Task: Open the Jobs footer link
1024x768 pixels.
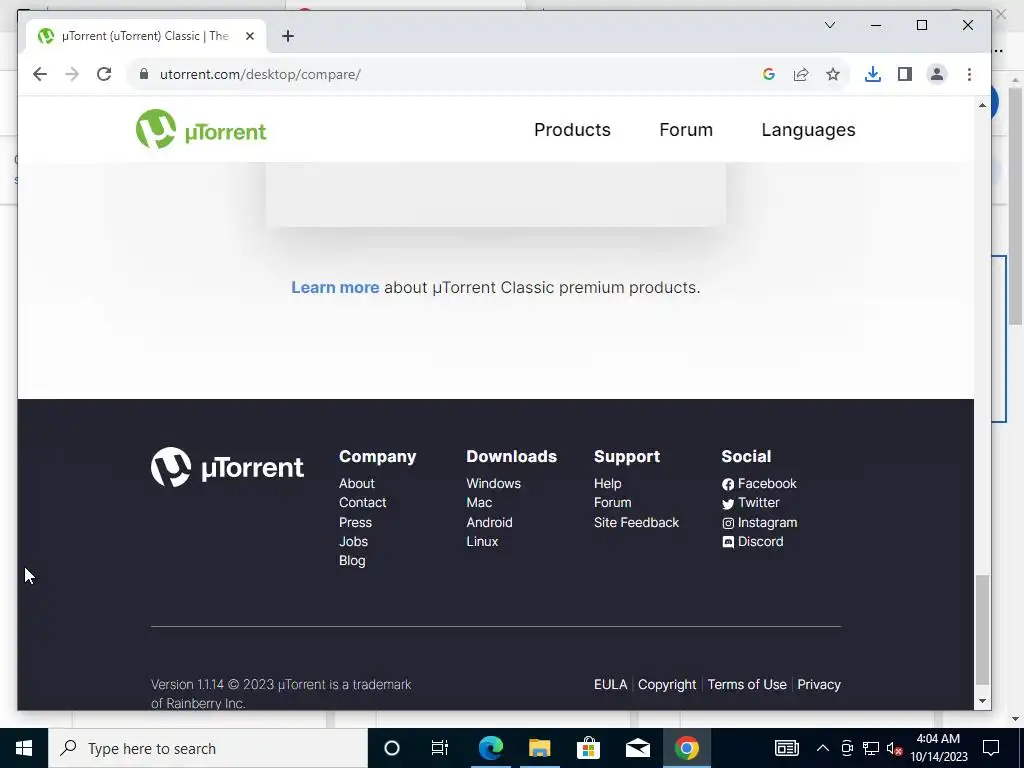Action: (353, 541)
